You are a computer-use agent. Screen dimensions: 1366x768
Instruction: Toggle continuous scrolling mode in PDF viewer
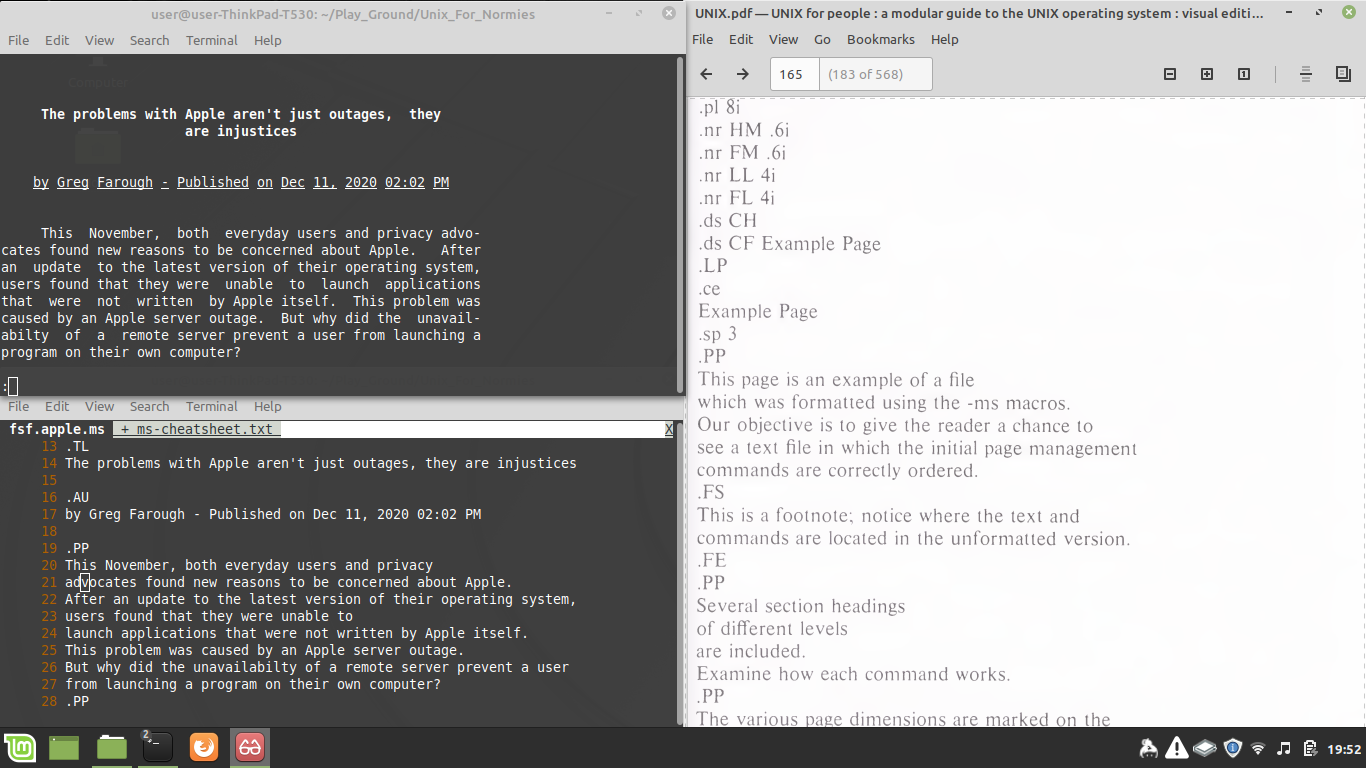1306,74
